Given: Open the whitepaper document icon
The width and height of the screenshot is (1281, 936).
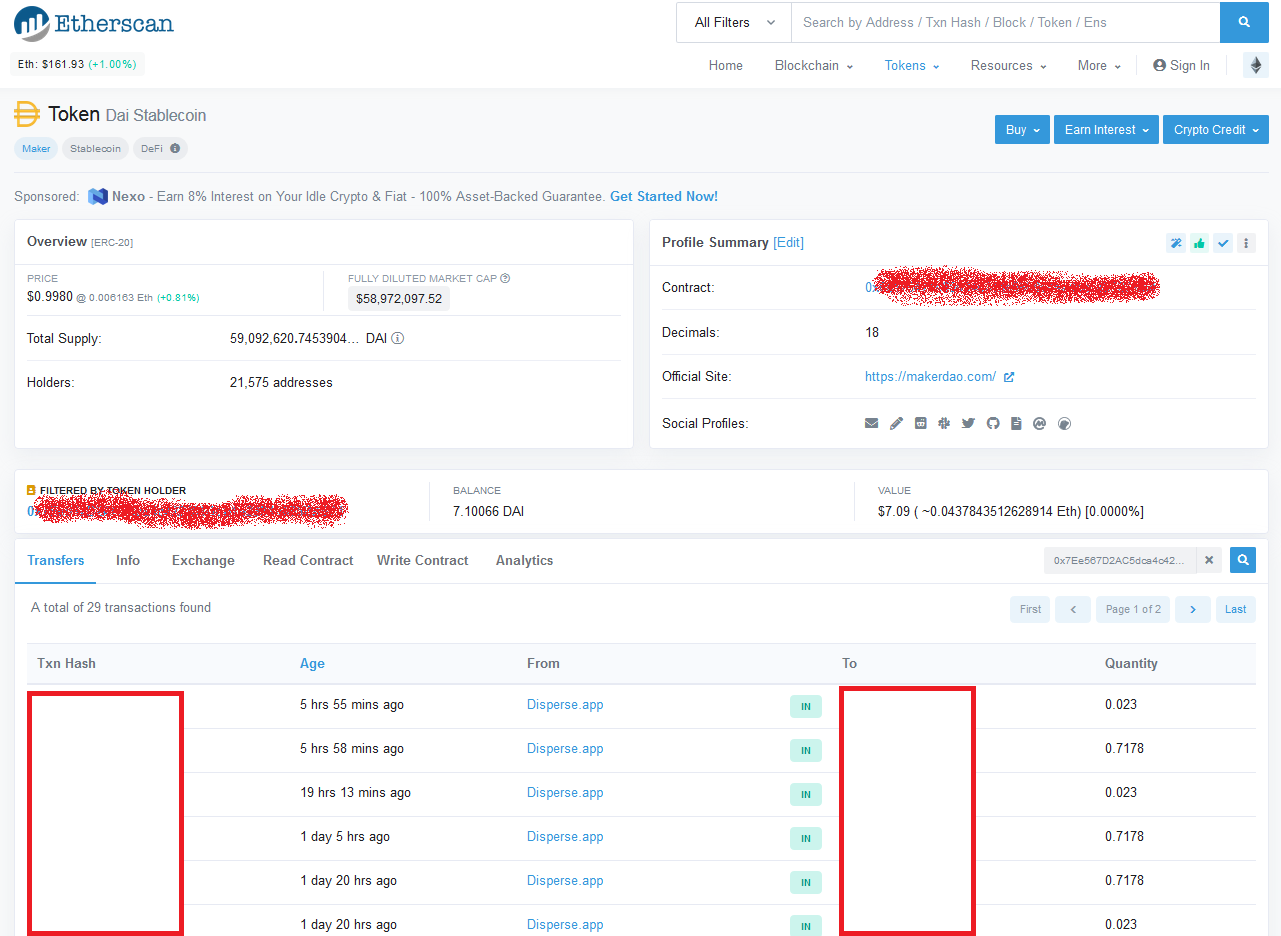Looking at the screenshot, I should pos(1016,424).
